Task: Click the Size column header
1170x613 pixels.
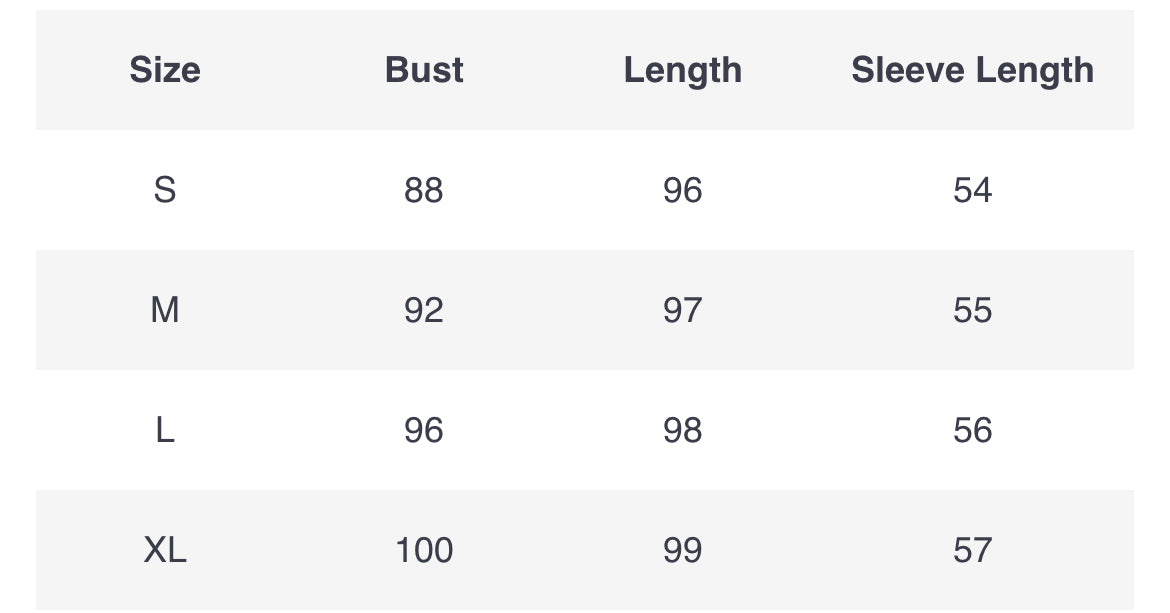Action: tap(165, 70)
